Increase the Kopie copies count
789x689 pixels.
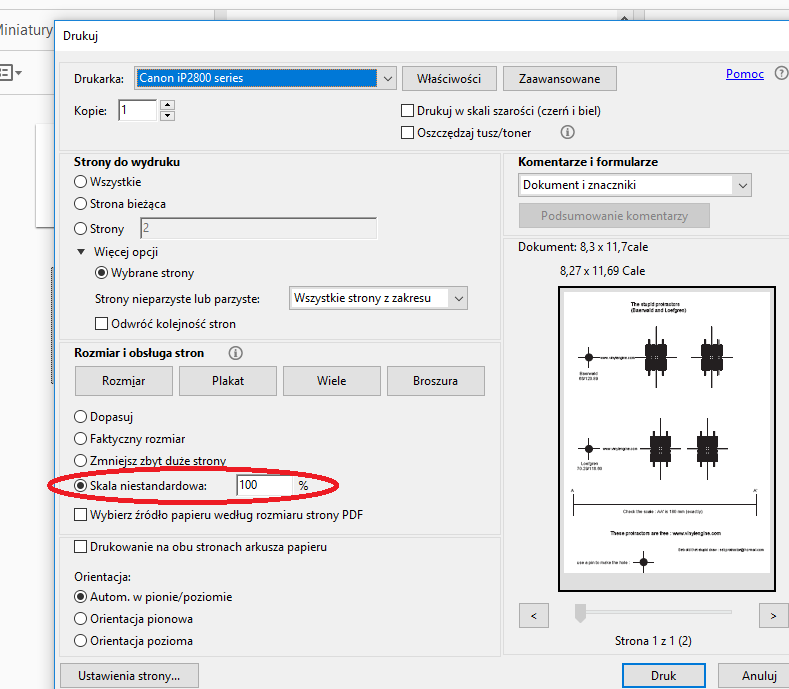(x=167, y=105)
